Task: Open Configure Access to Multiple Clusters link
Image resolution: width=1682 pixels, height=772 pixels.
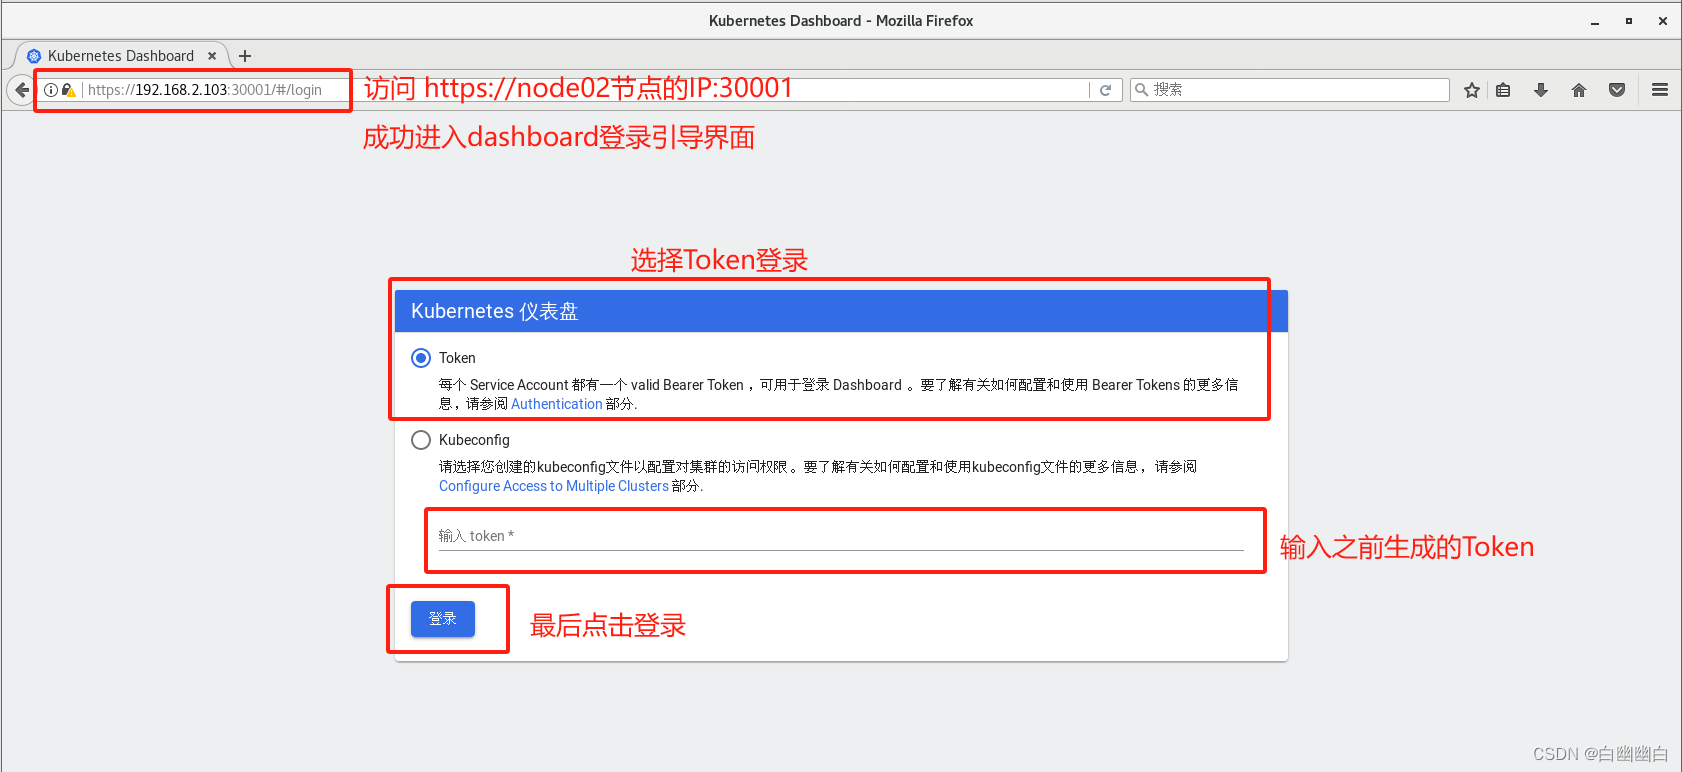Action: point(554,486)
